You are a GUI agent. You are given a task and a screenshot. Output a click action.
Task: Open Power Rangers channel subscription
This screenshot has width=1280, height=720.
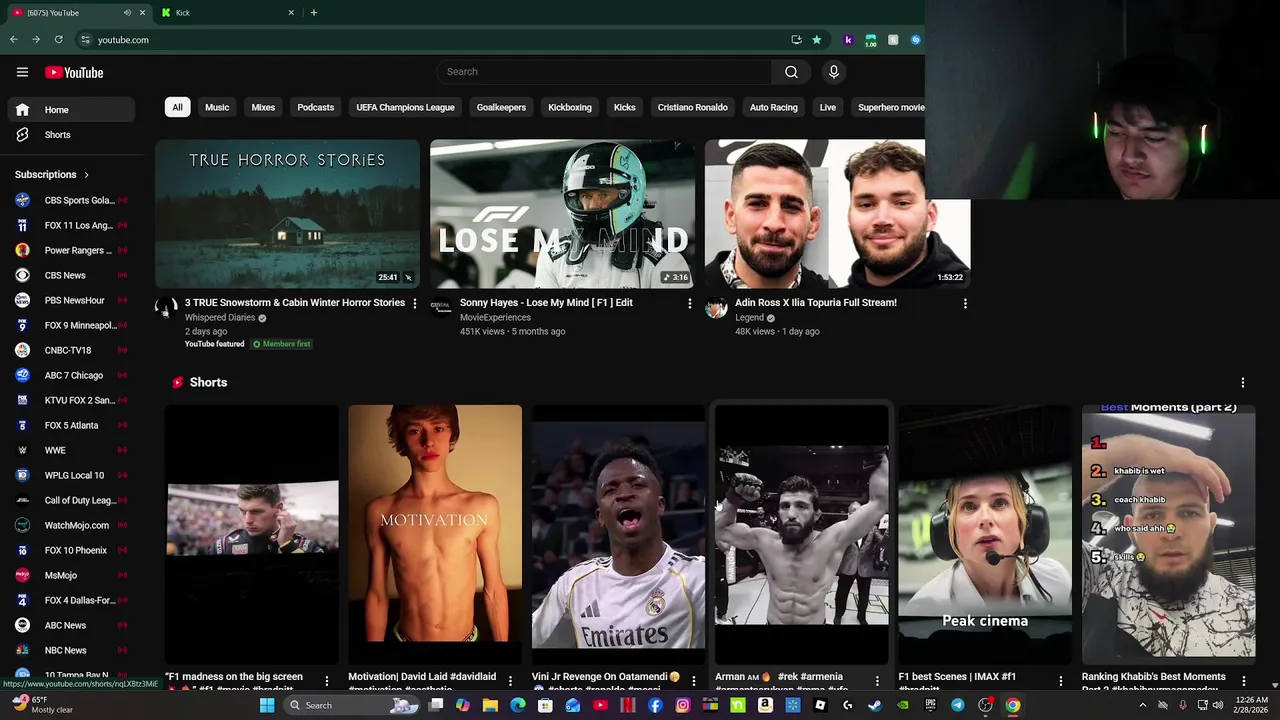tap(70, 250)
